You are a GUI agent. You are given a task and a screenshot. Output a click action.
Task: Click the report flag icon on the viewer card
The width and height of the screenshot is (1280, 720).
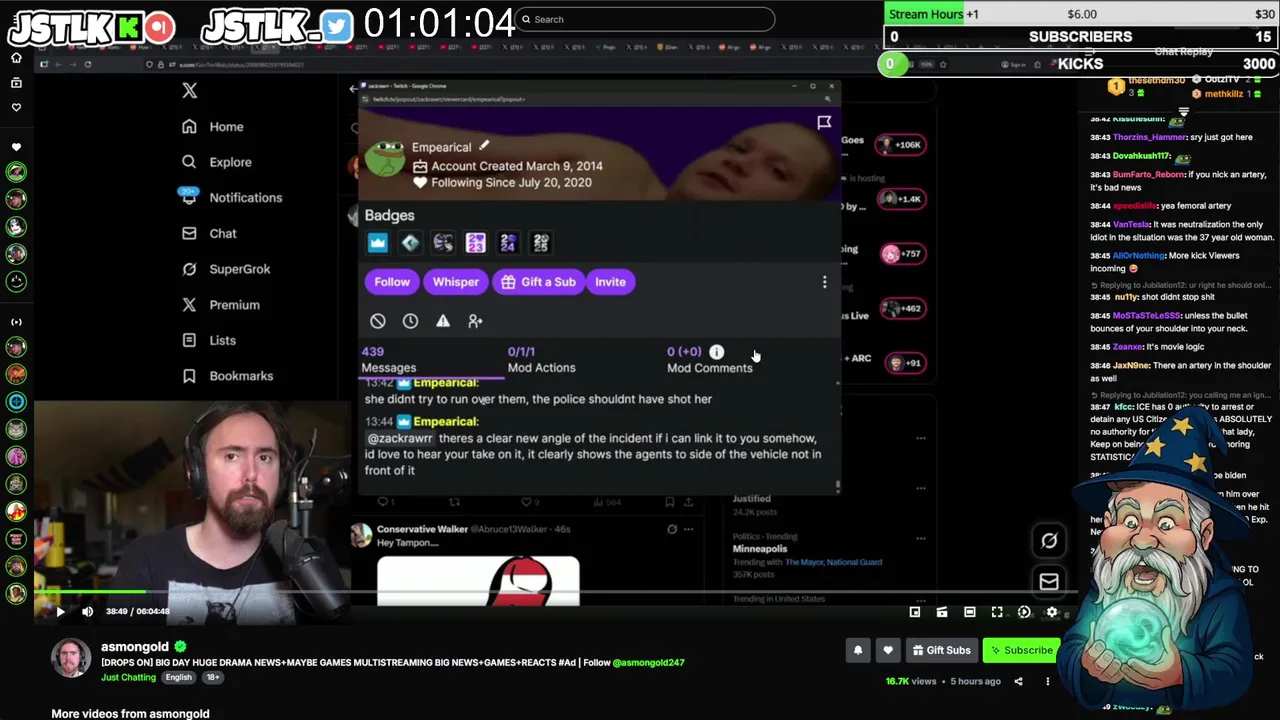point(824,122)
